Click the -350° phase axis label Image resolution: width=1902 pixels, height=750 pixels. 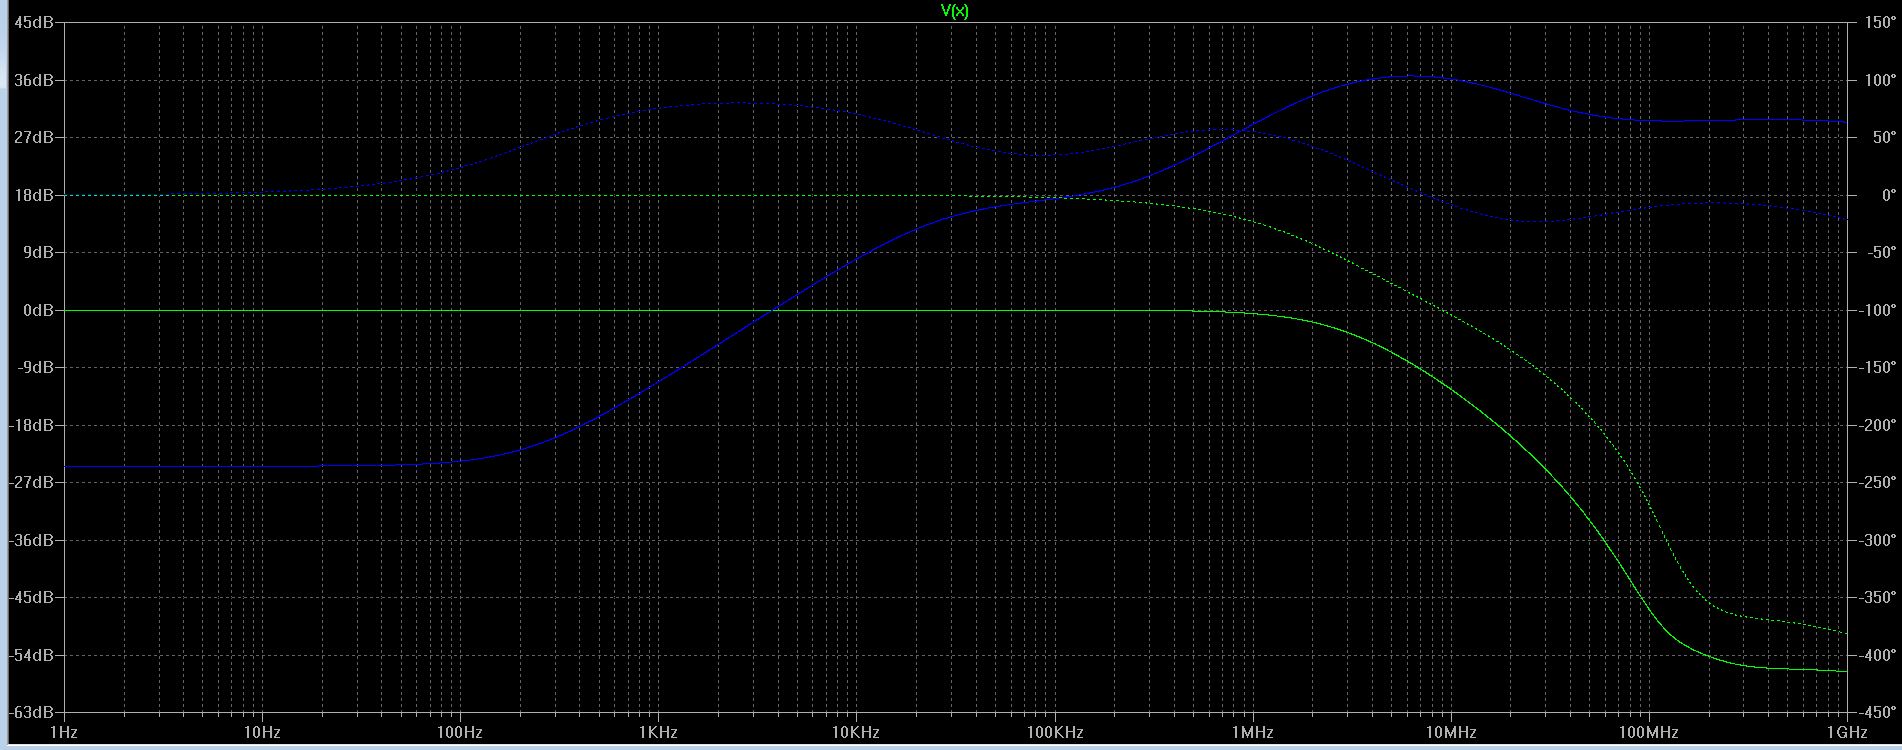pos(1878,597)
